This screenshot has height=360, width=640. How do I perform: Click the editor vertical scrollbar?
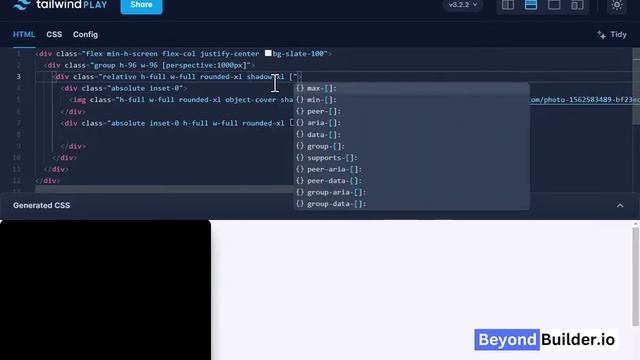pyautogui.click(x=636, y=86)
